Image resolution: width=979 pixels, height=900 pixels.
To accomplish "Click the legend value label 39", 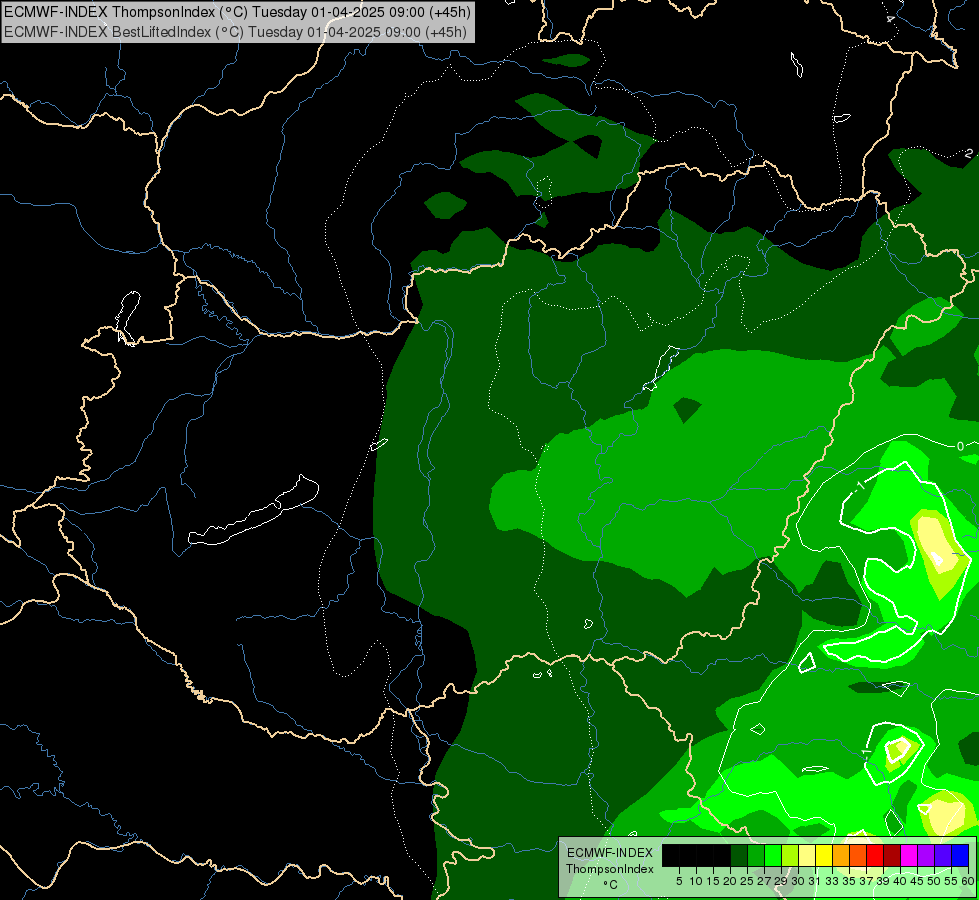I will (x=883, y=881).
